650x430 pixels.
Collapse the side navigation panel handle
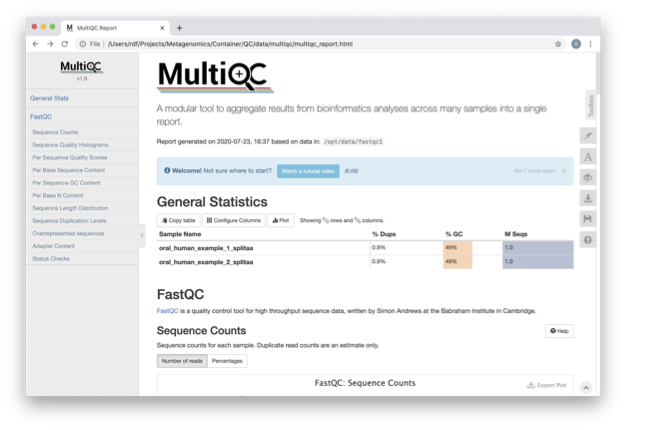pos(141,236)
